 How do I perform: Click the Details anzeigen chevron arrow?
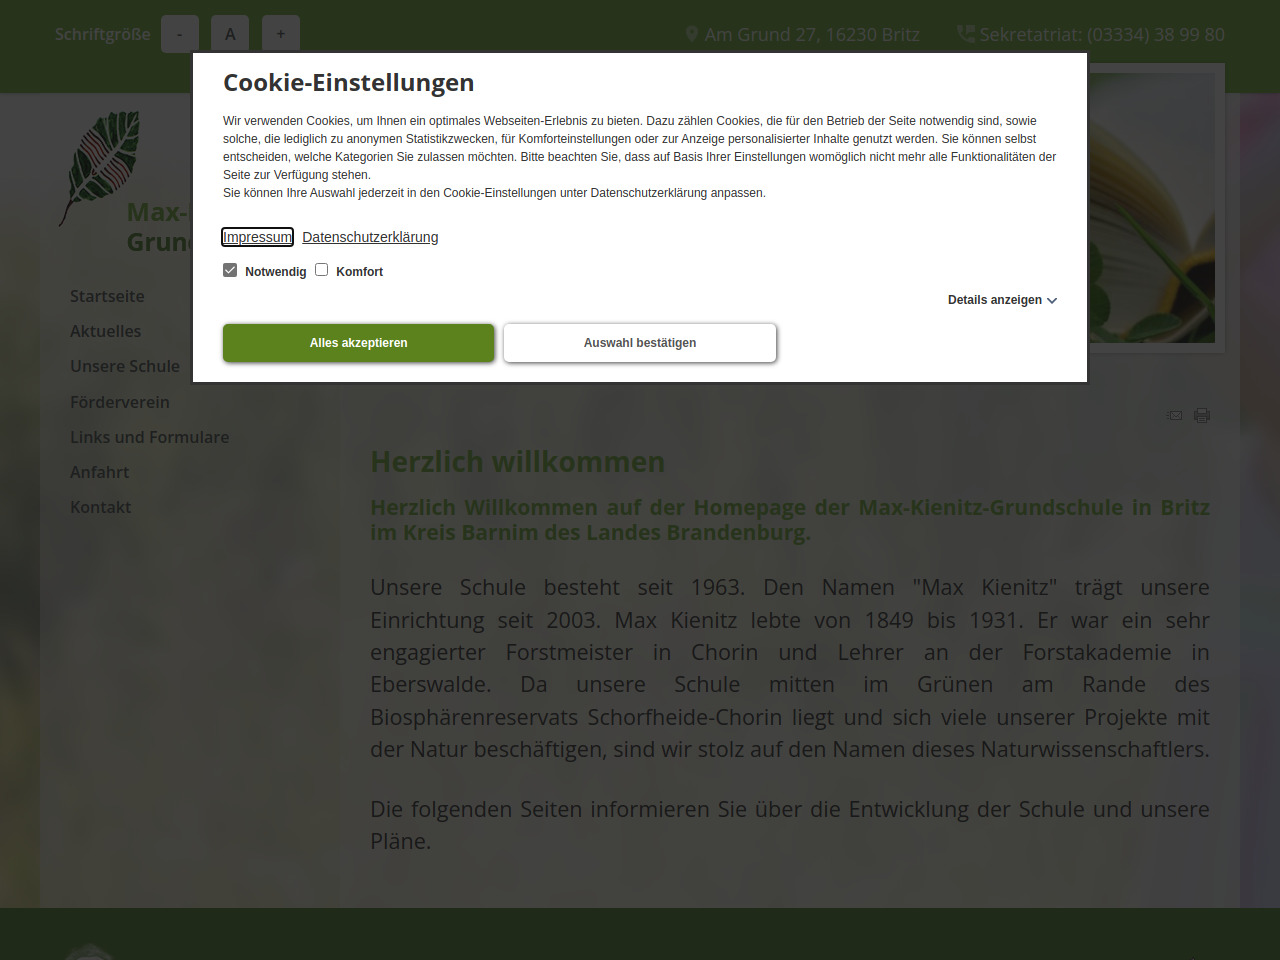pos(1052,301)
